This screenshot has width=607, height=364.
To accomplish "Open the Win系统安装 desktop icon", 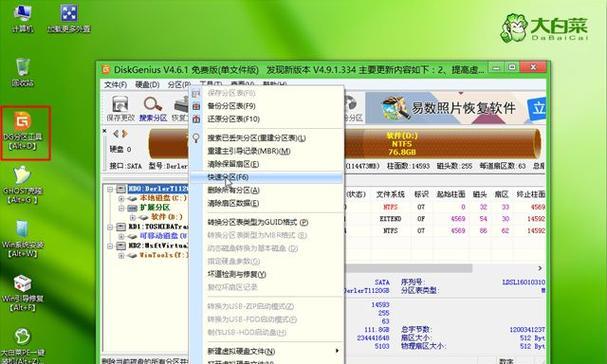I will (x=22, y=239).
